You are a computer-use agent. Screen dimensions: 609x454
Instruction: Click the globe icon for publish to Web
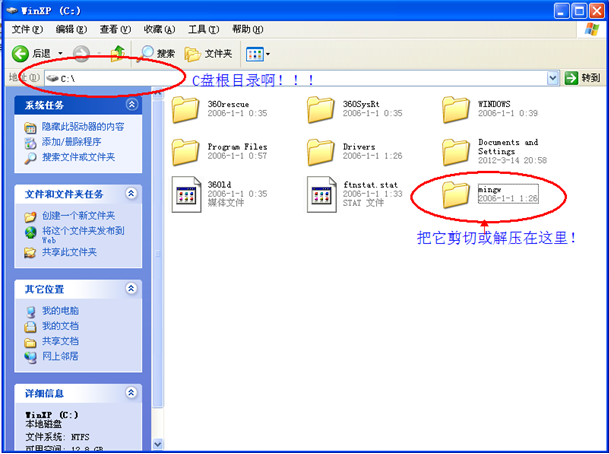coord(30,233)
